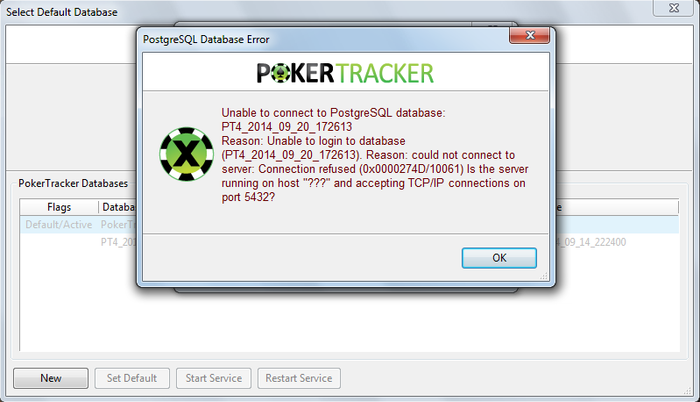Click the Set Default button
Image resolution: width=700 pixels, height=402 pixels.
click(132, 378)
